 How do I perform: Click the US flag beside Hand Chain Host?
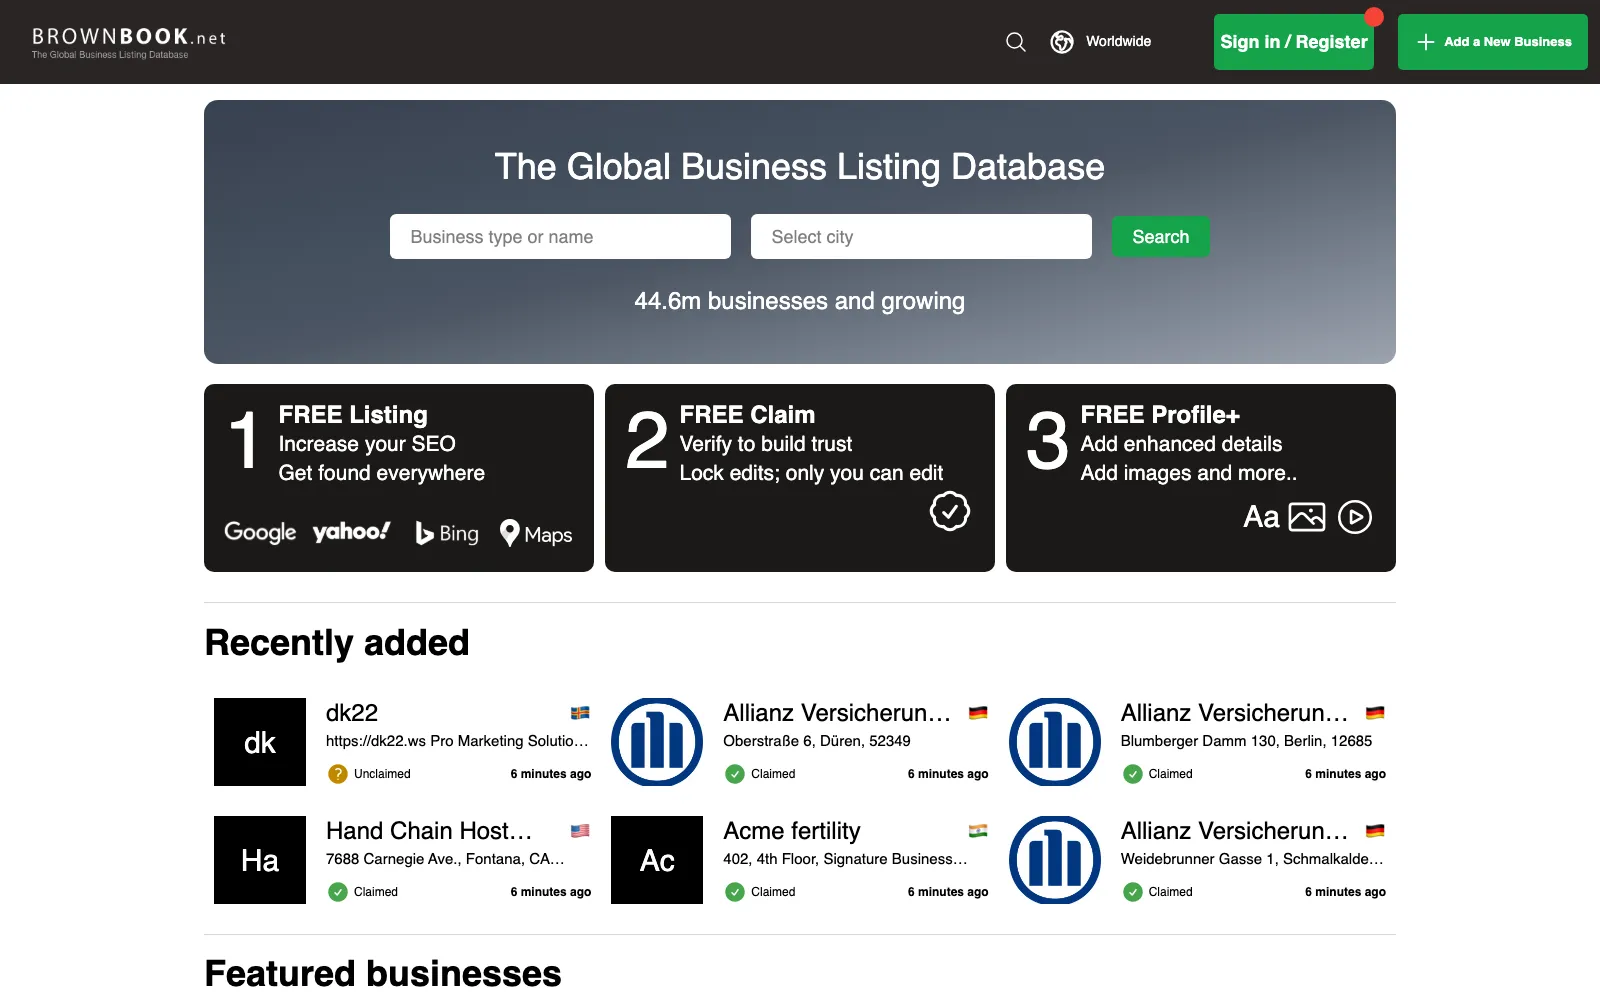pyautogui.click(x=580, y=831)
